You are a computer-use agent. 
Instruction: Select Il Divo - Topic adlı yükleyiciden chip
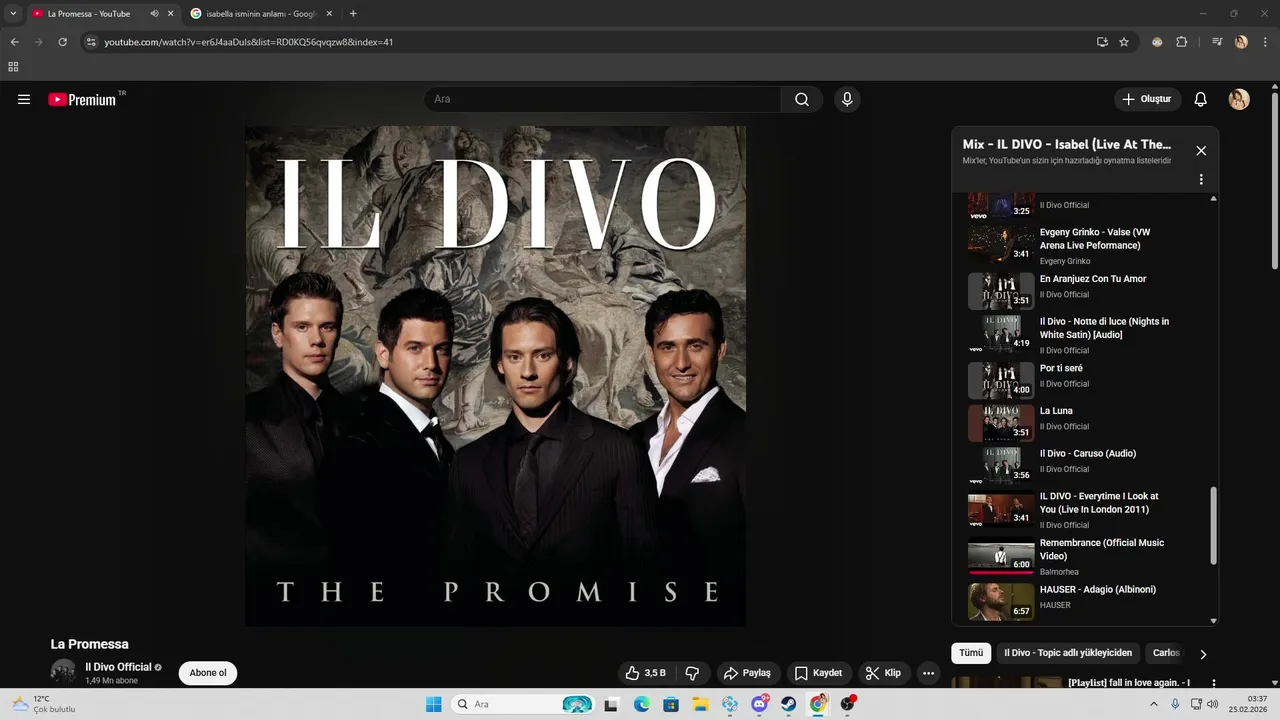(1068, 653)
